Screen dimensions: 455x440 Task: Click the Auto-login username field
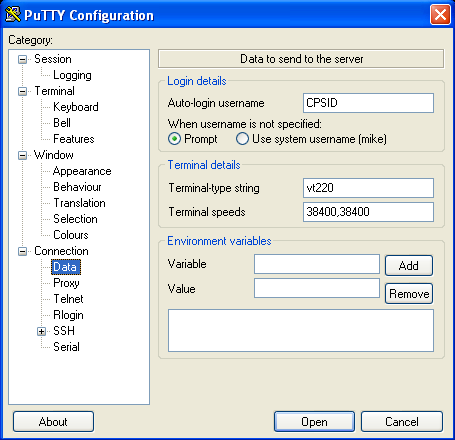coord(368,103)
